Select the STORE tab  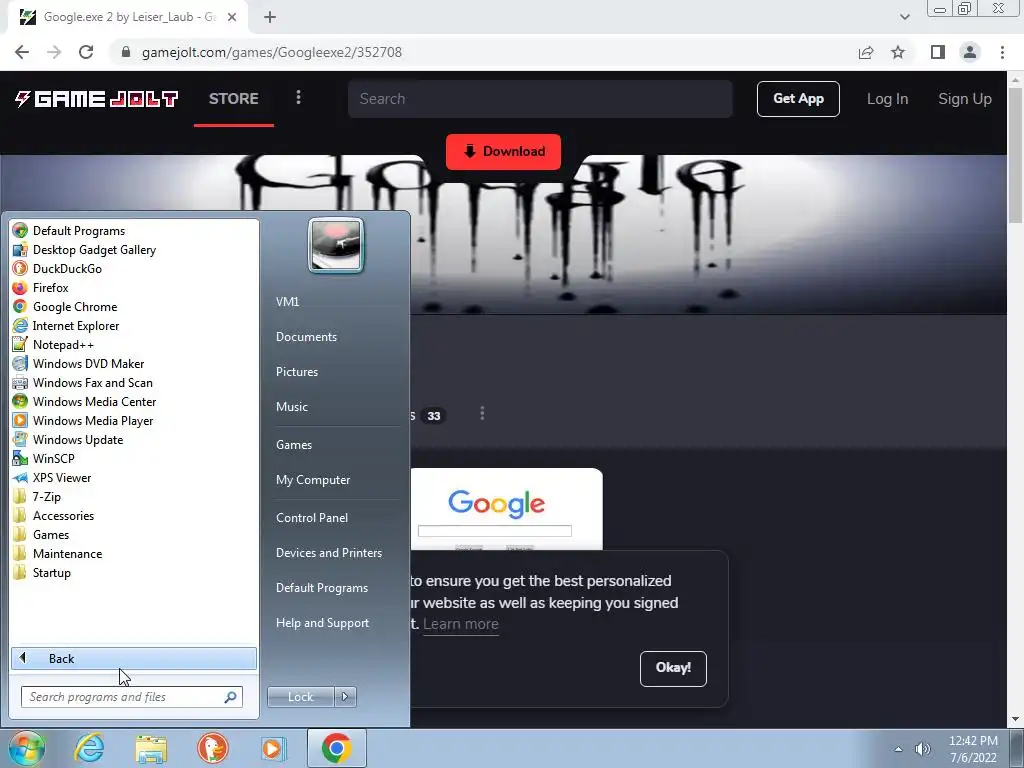pos(234,99)
